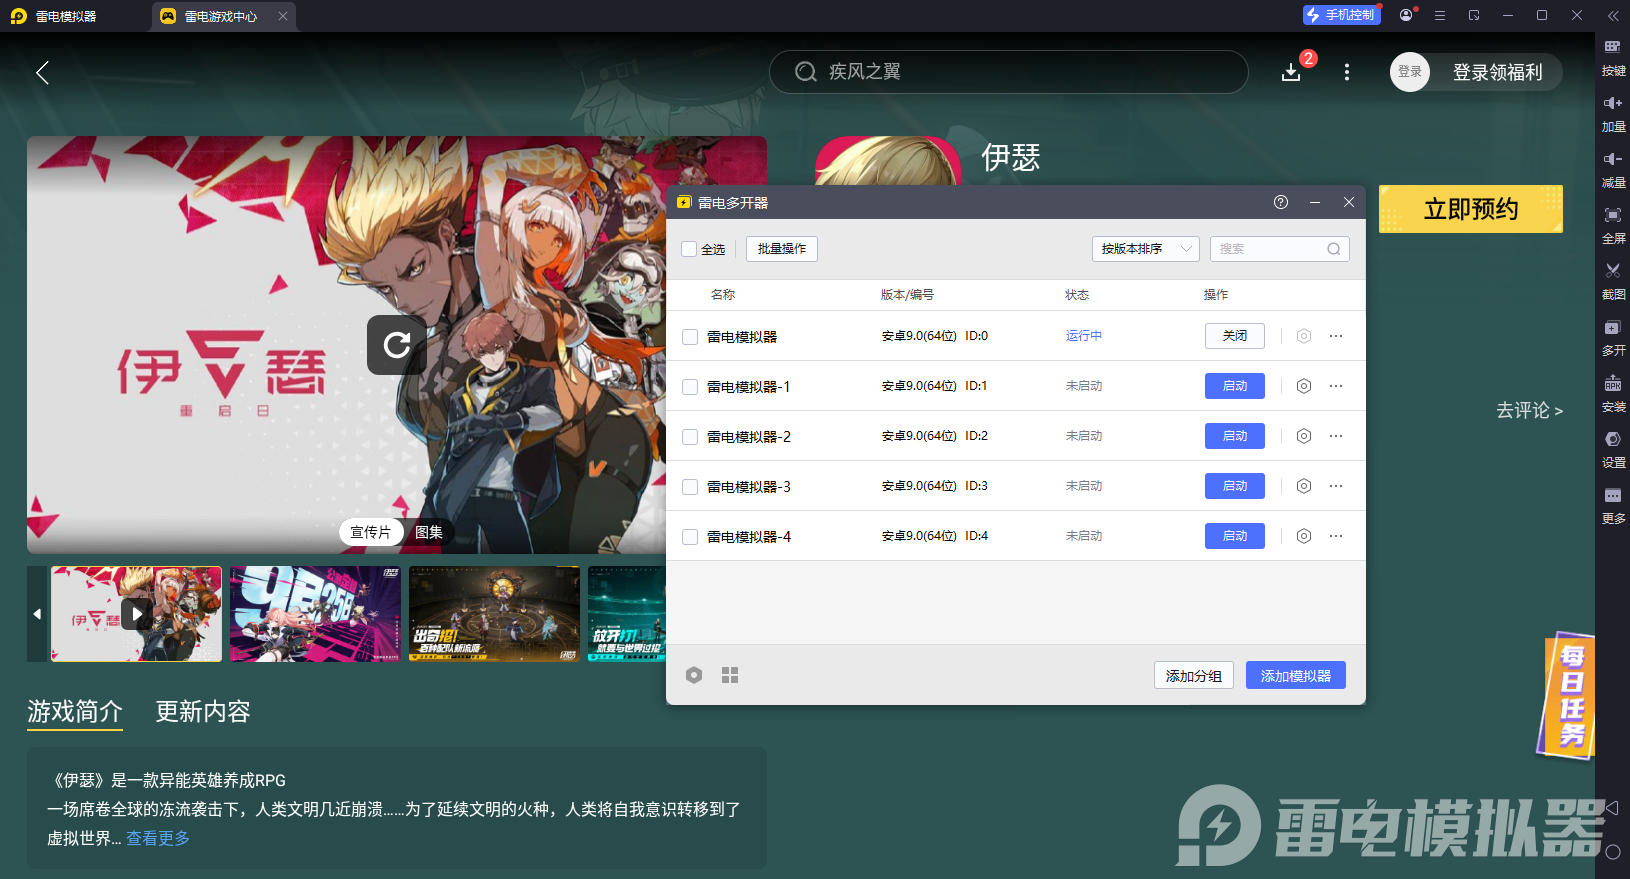Click 启动 for 雷电模拟器-4

1235,536
